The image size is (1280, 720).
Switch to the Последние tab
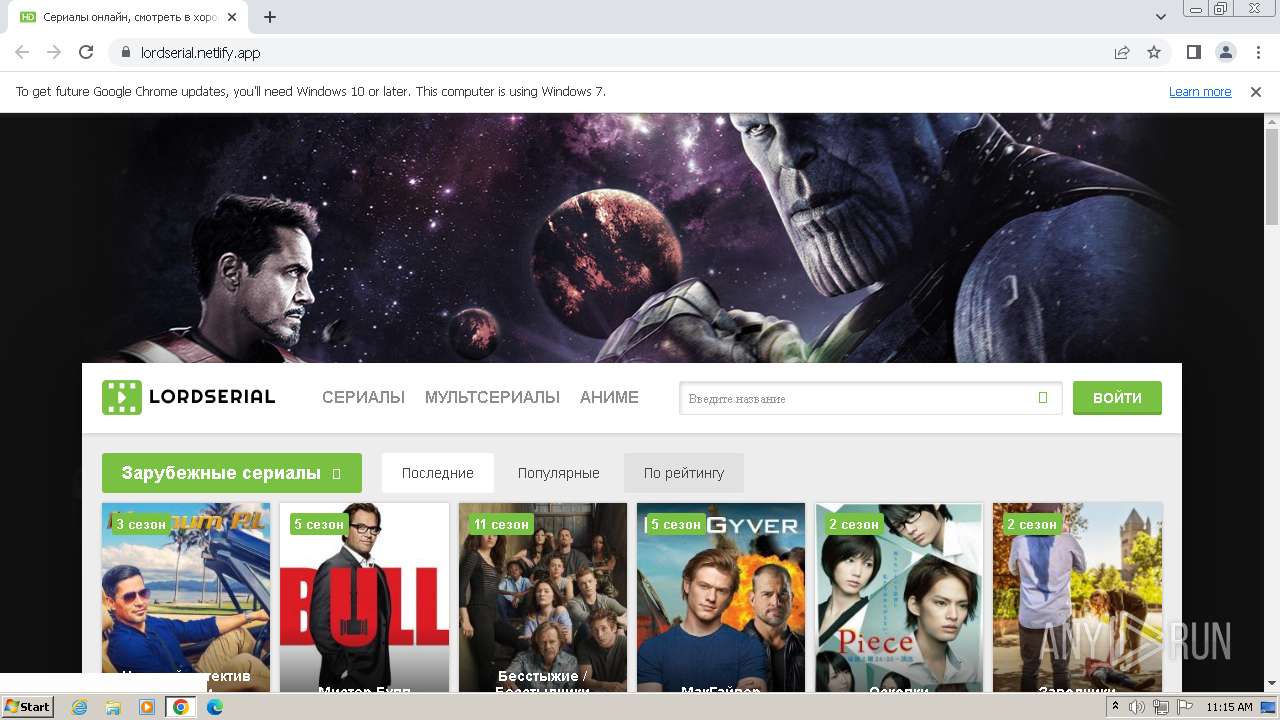[438, 473]
